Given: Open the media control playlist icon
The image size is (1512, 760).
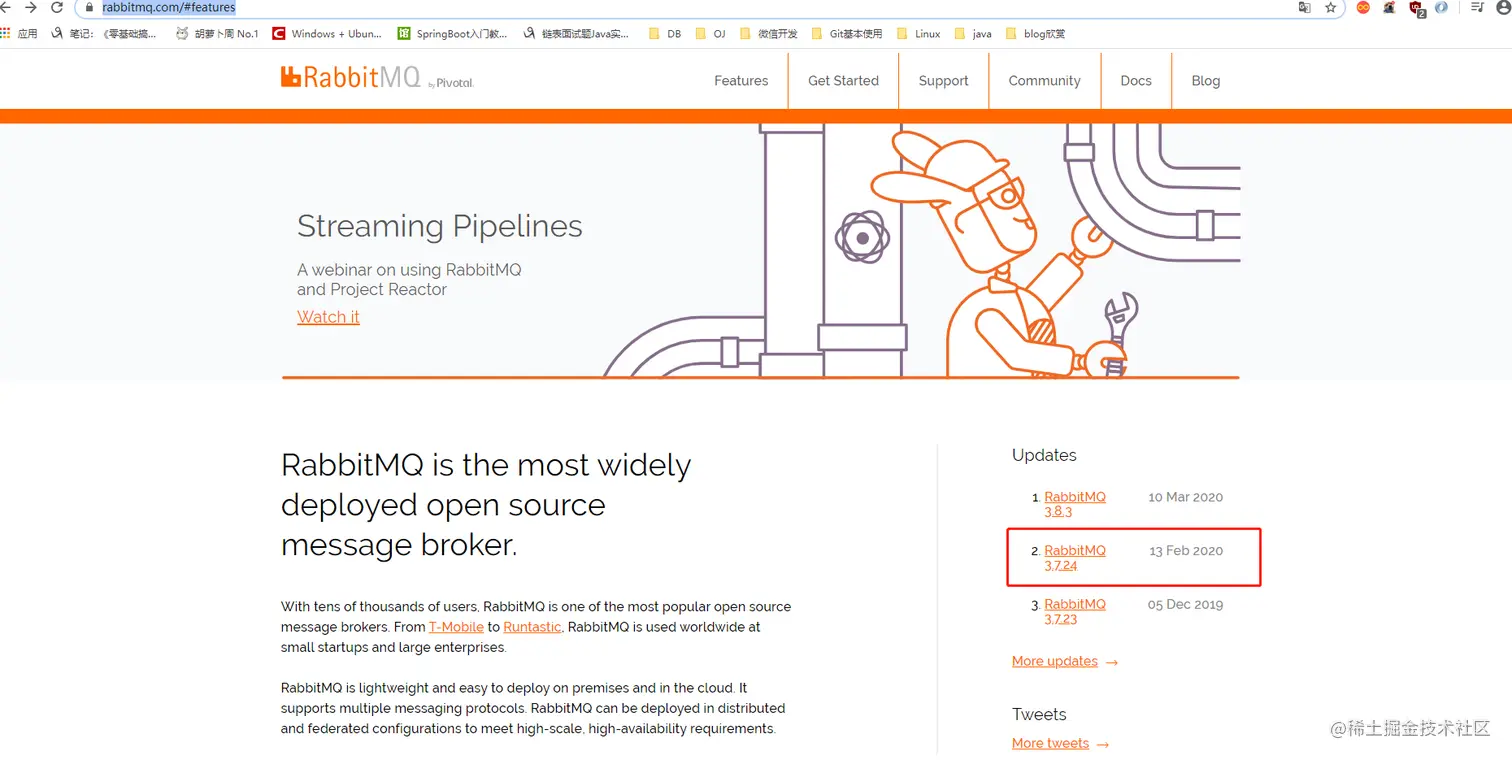Looking at the screenshot, I should (1478, 7).
